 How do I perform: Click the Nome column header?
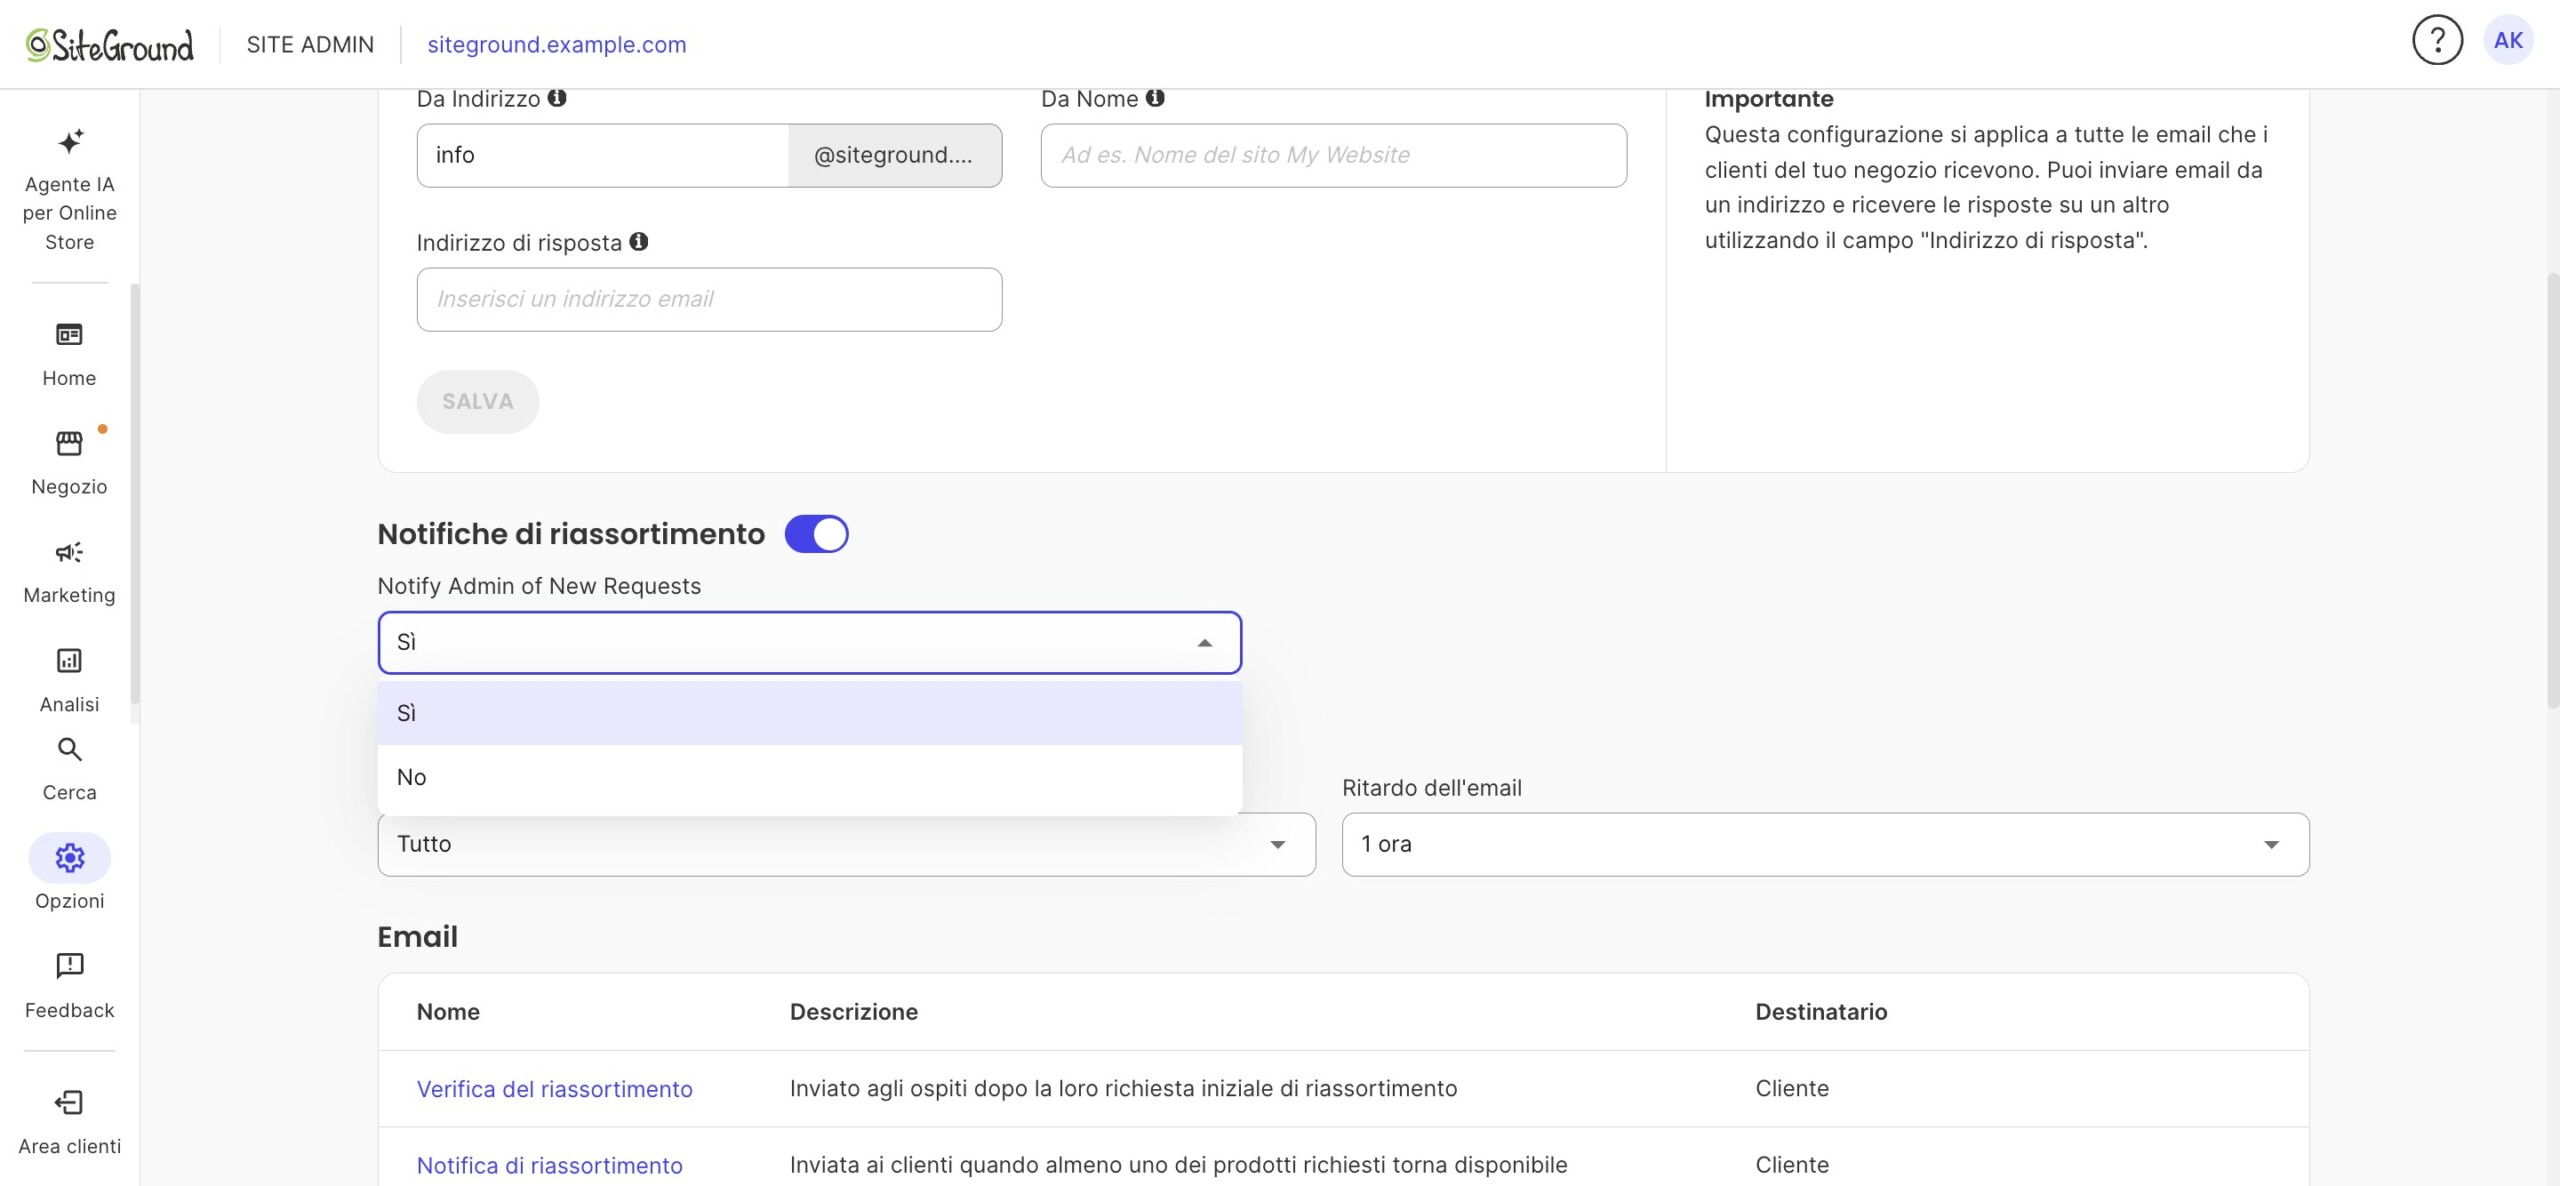[448, 1012]
